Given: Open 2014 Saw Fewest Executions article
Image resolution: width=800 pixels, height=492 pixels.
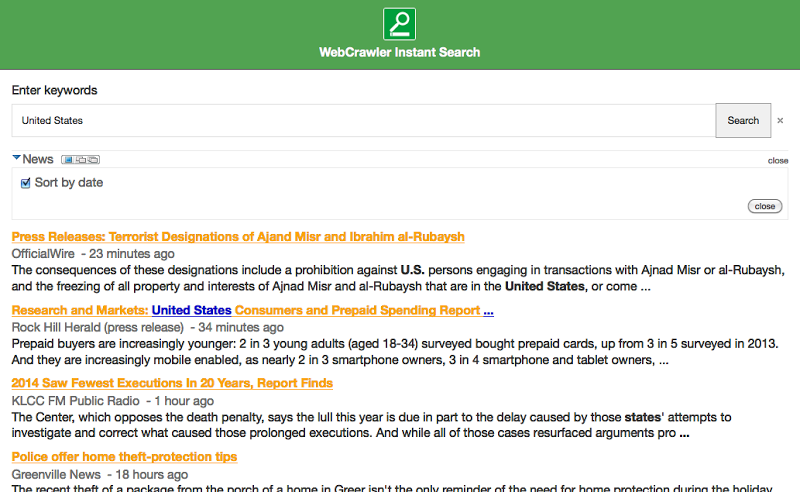Looking at the screenshot, I should click(172, 383).
